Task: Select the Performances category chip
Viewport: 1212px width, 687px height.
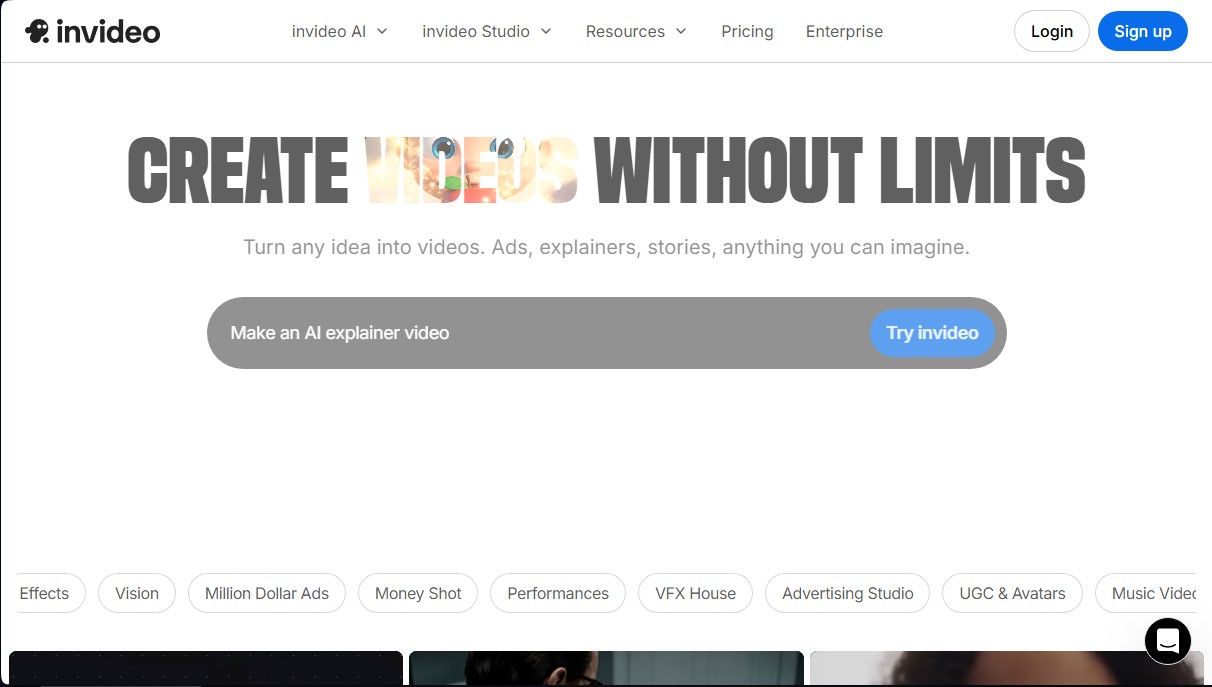Action: click(558, 593)
